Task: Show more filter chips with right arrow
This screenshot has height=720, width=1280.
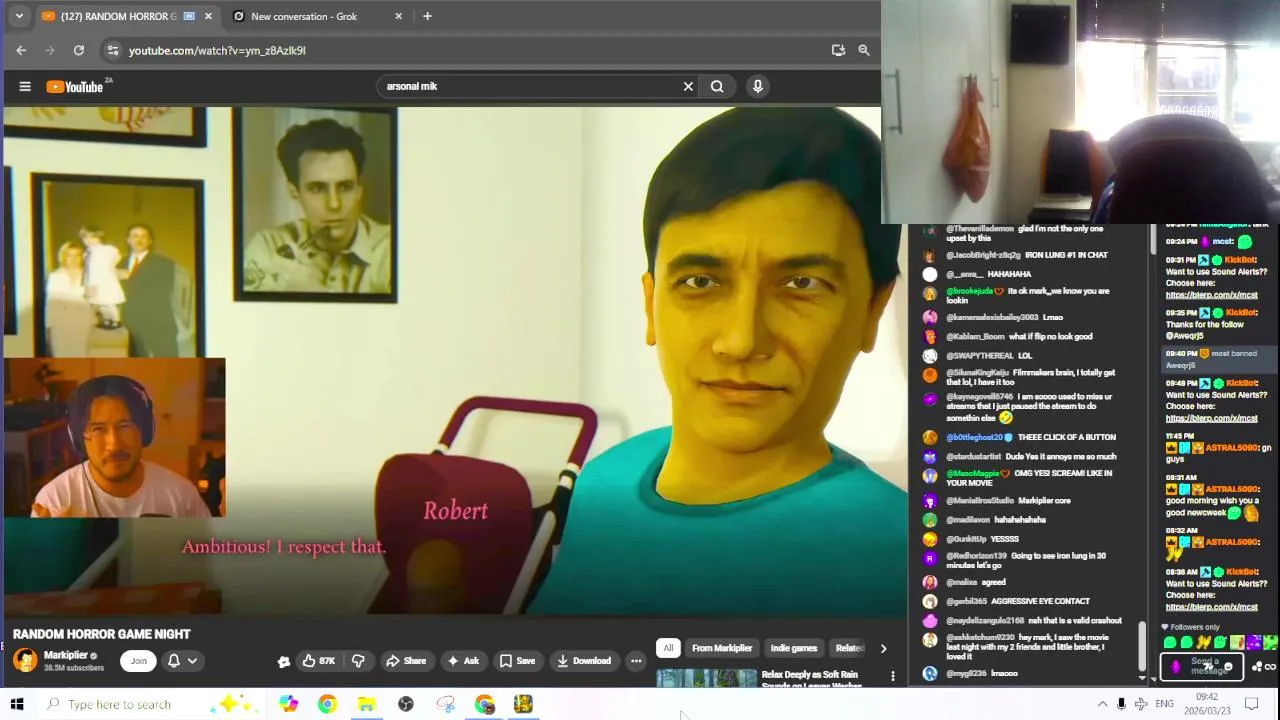Action: point(883,648)
